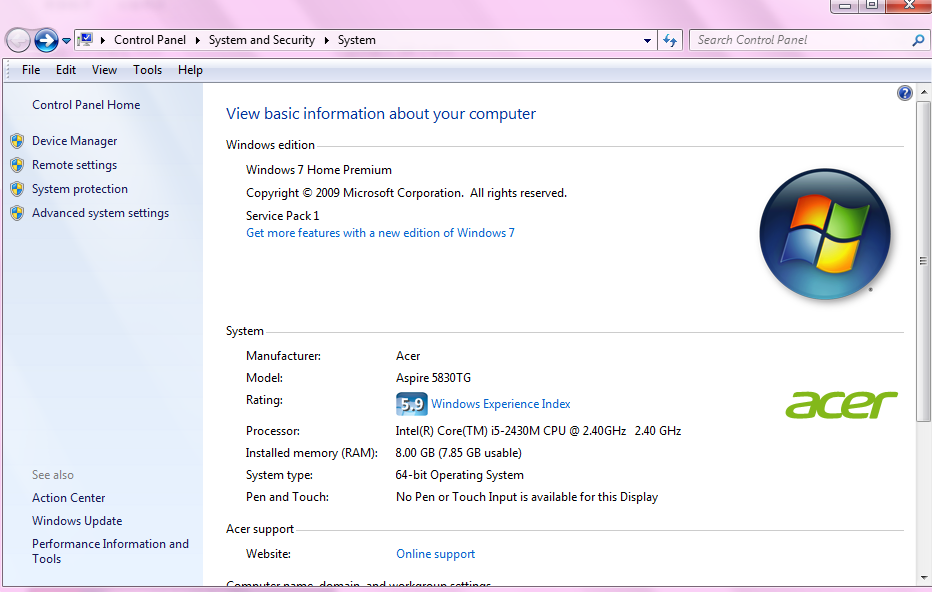Click the shield icon beside Remote settings
Image resolution: width=932 pixels, height=592 pixels.
pyautogui.click(x=16, y=165)
